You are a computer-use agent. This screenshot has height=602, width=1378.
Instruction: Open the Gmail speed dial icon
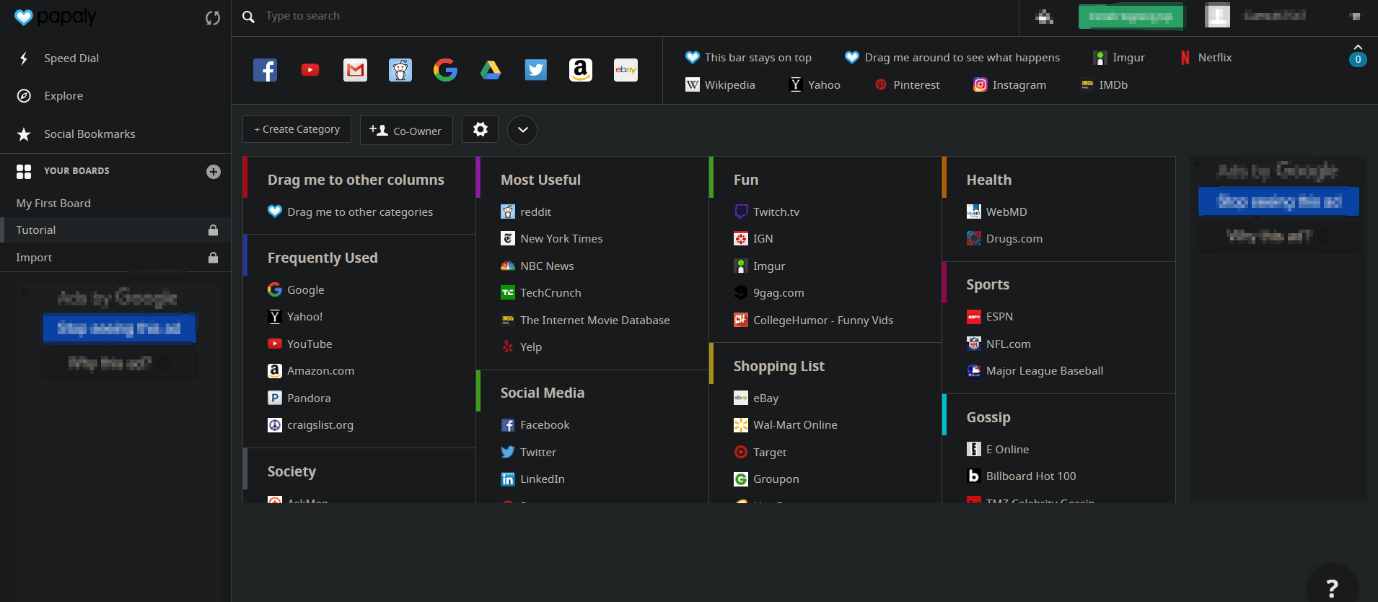(355, 70)
